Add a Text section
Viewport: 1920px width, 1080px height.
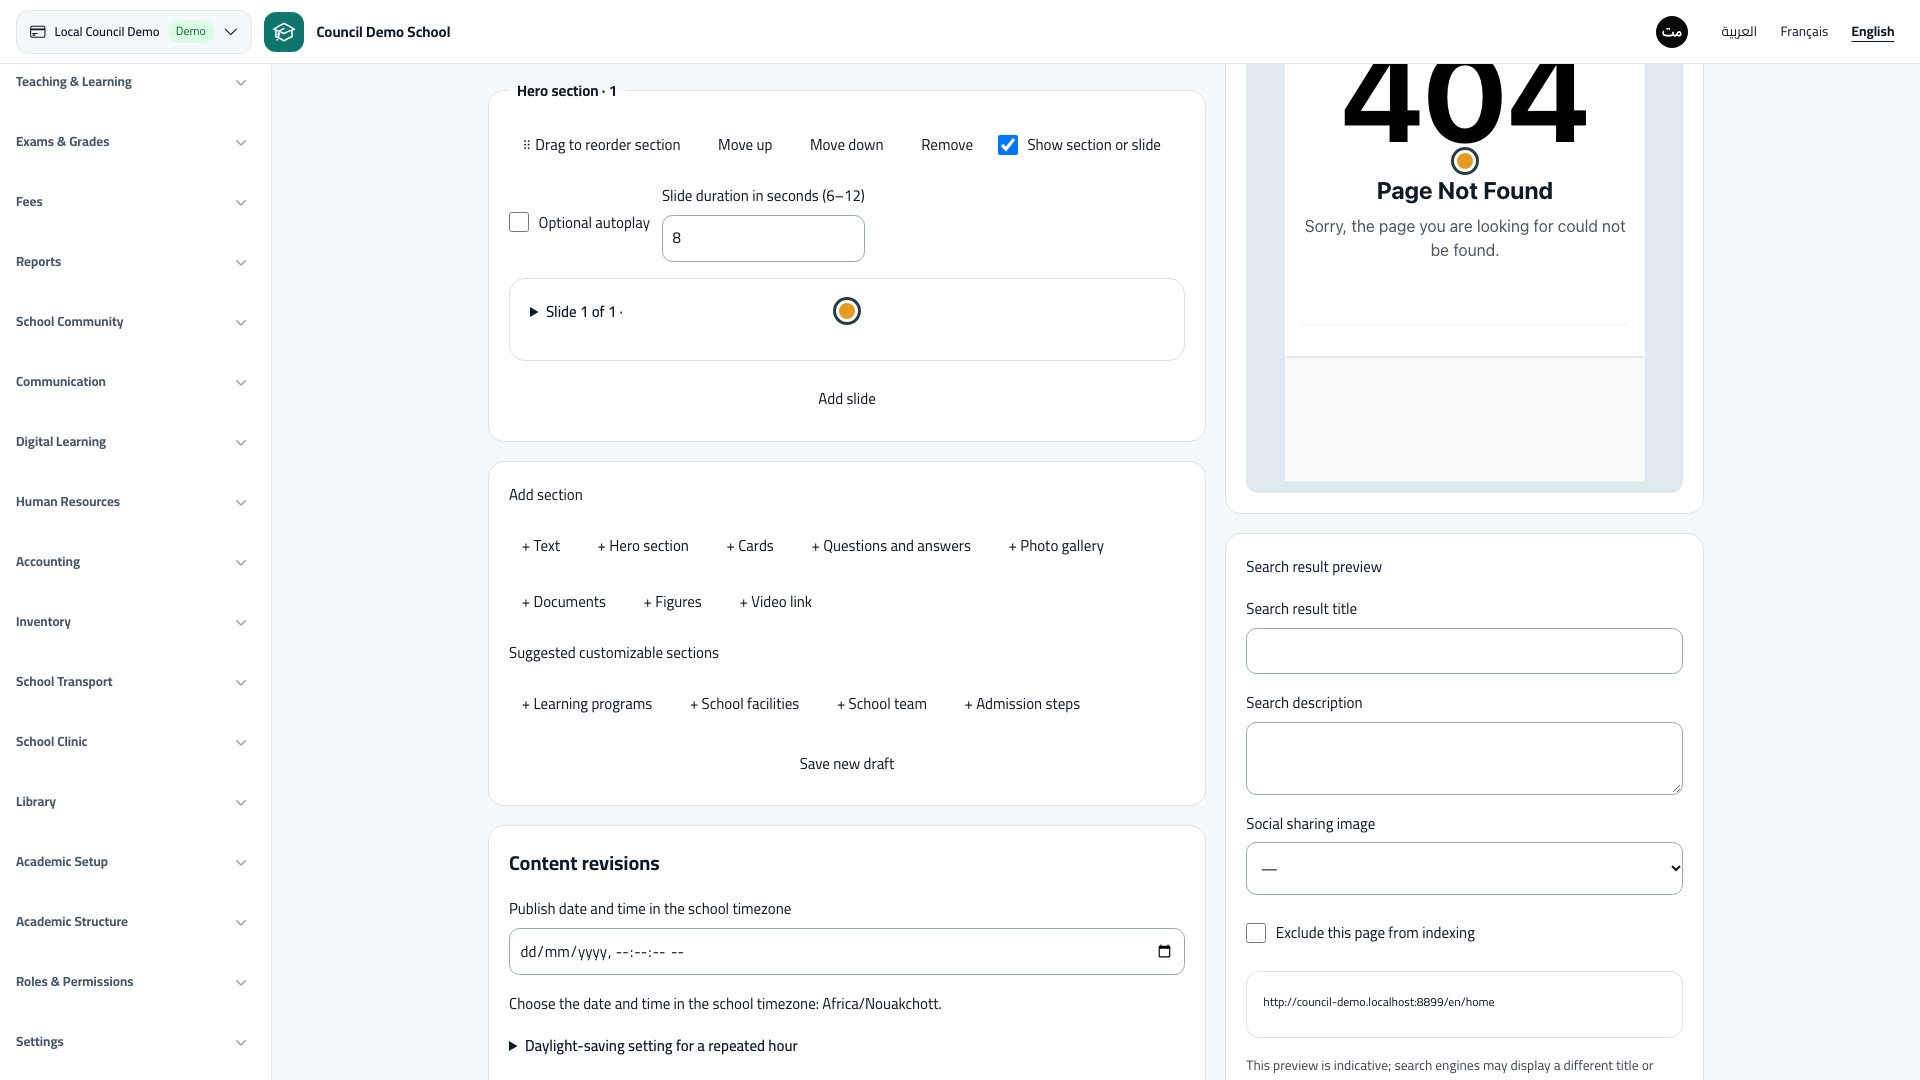pyautogui.click(x=540, y=546)
